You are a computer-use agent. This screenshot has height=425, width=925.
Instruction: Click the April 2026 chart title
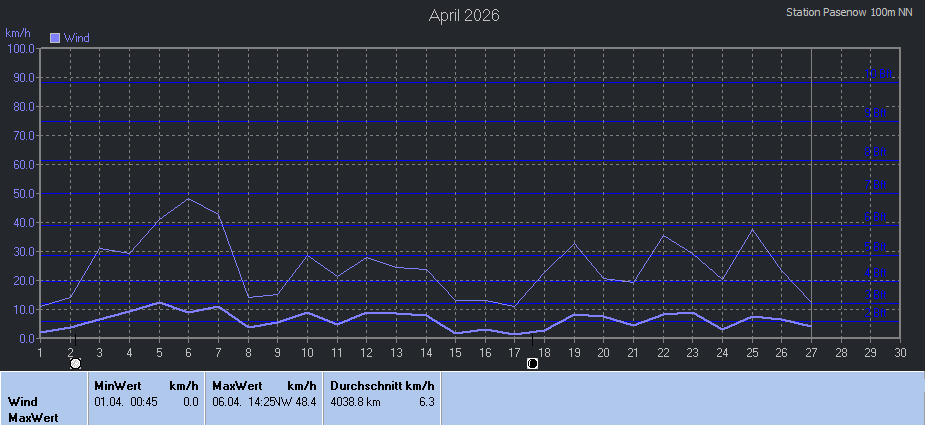(464, 15)
